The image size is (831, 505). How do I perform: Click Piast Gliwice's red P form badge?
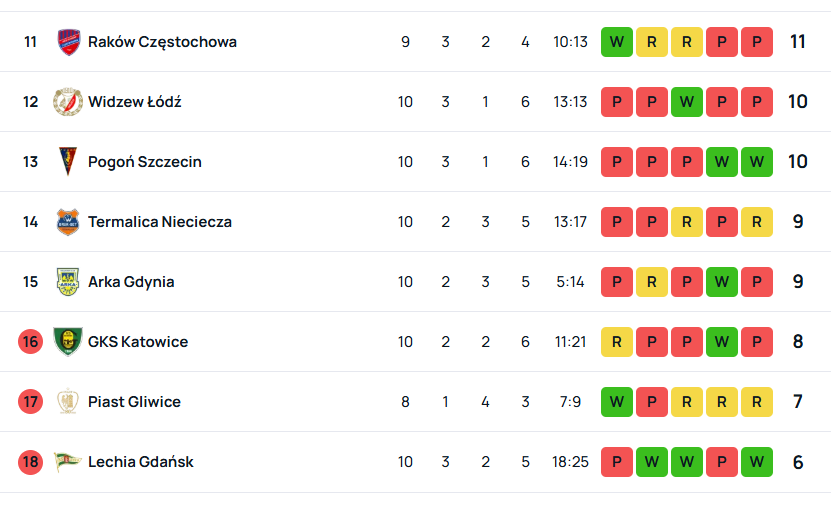(652, 402)
